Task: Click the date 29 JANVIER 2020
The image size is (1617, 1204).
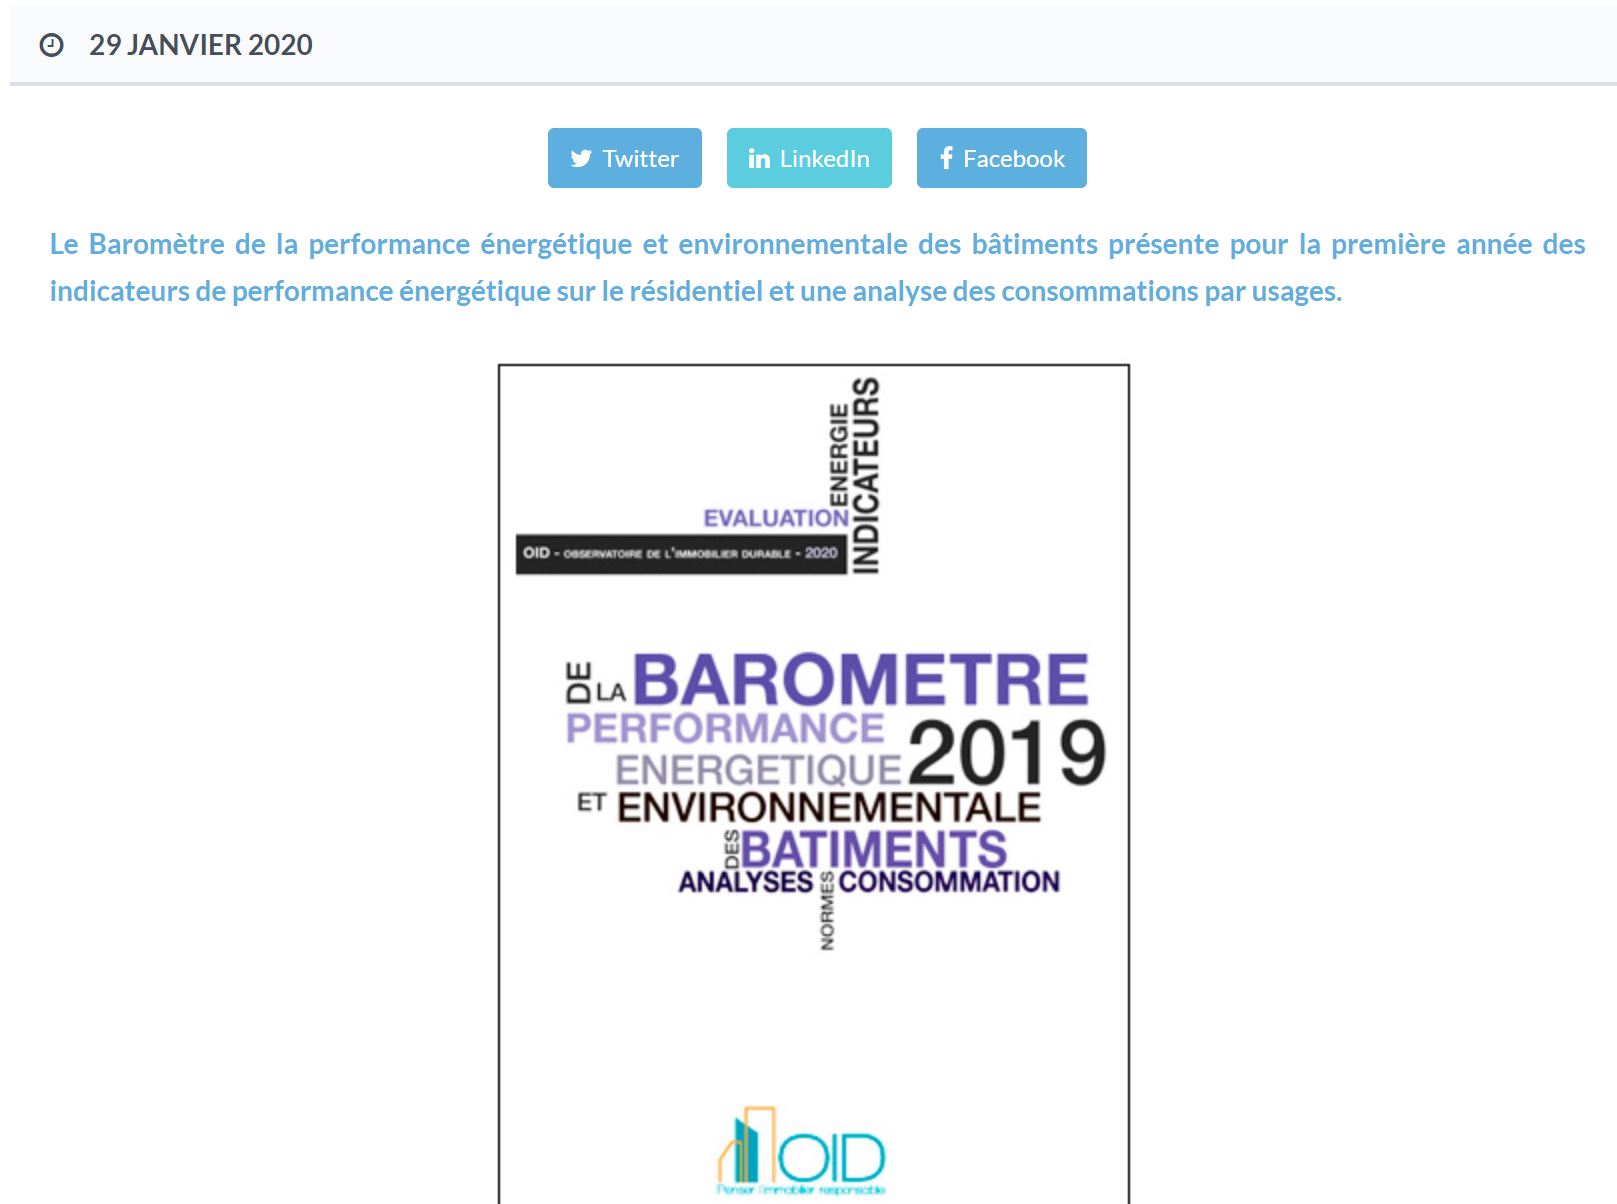Action: point(201,45)
